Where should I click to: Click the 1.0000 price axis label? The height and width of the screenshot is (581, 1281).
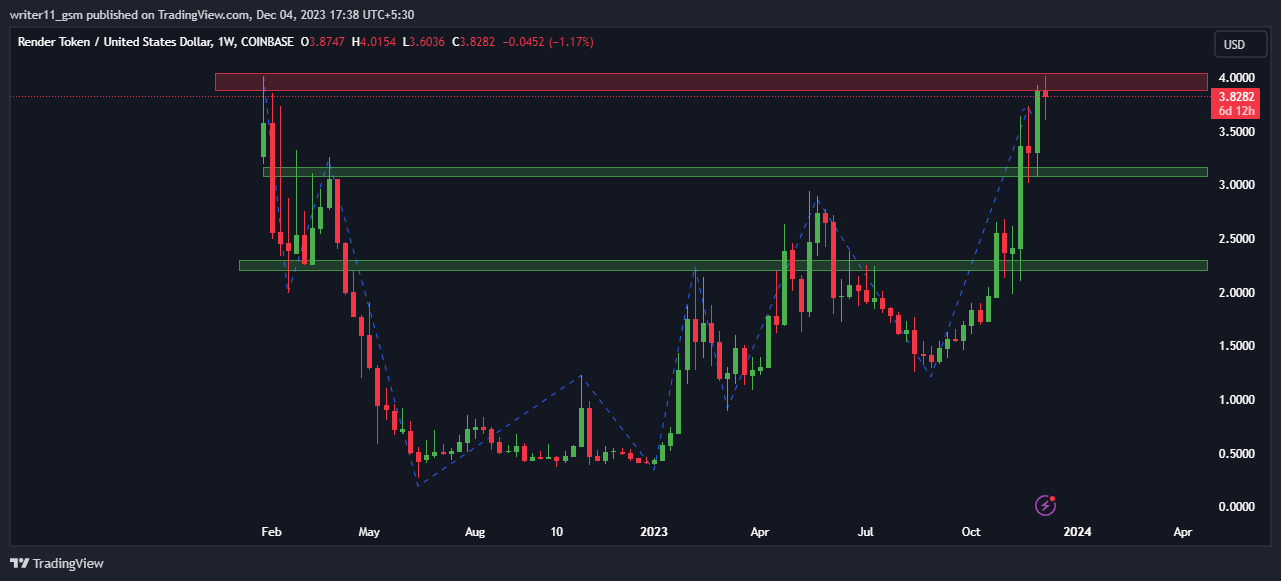[1237, 400]
